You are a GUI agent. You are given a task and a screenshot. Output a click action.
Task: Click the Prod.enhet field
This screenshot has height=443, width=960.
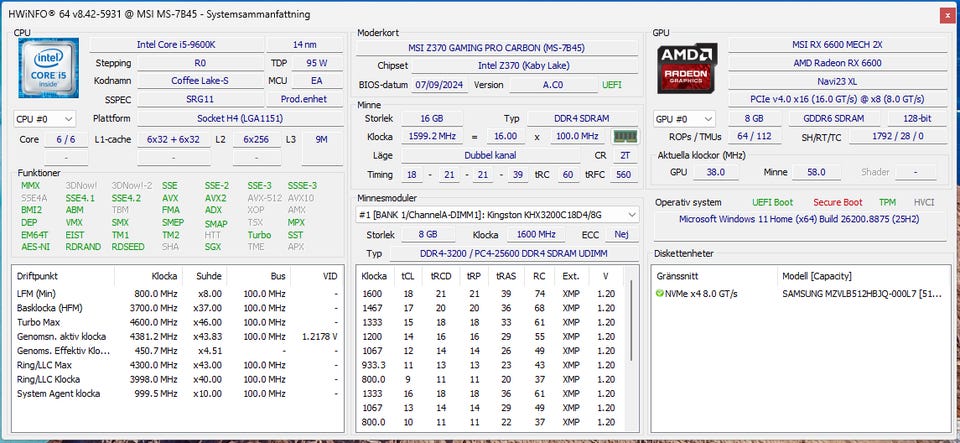coord(305,99)
